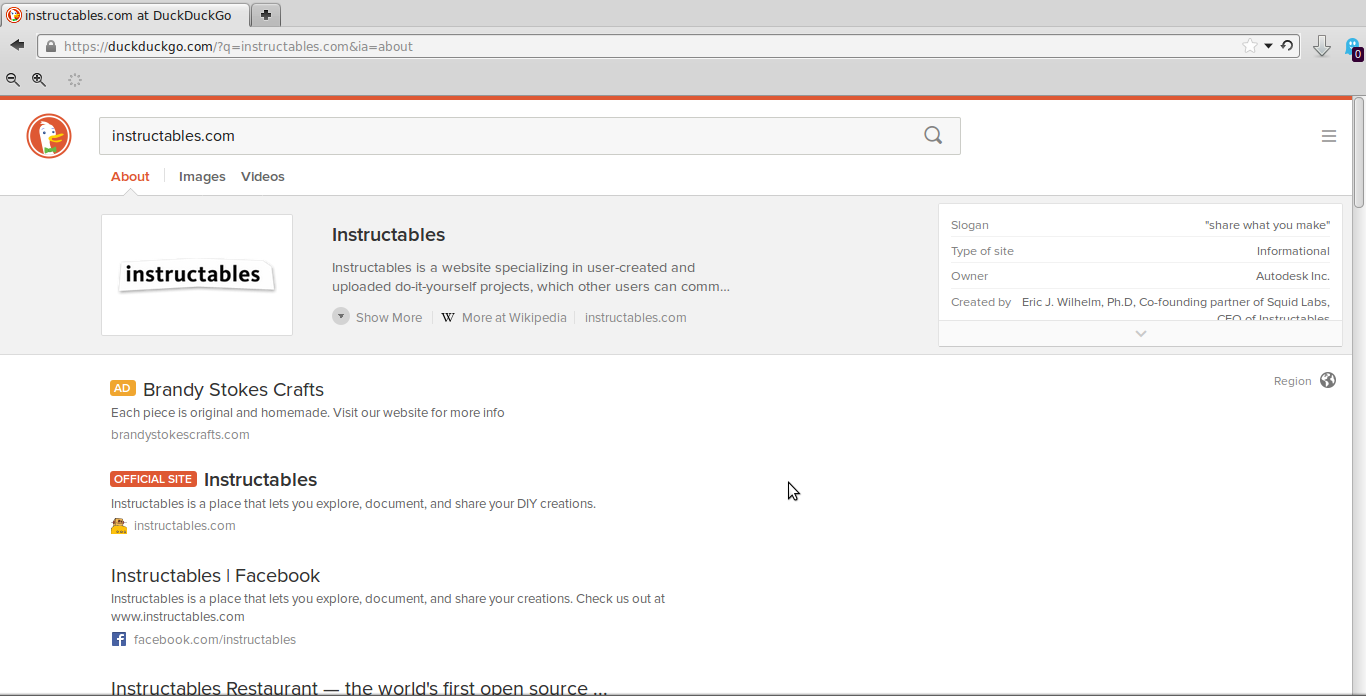
Task: Click the 'Informational' type of site value
Action: pyautogui.click(x=1293, y=251)
